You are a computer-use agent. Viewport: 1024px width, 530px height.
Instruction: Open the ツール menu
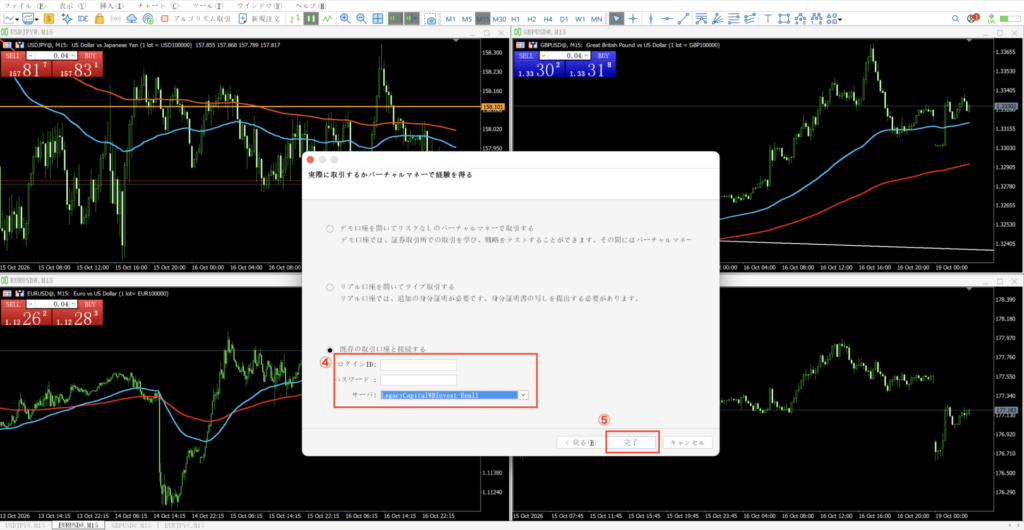[208, 5]
